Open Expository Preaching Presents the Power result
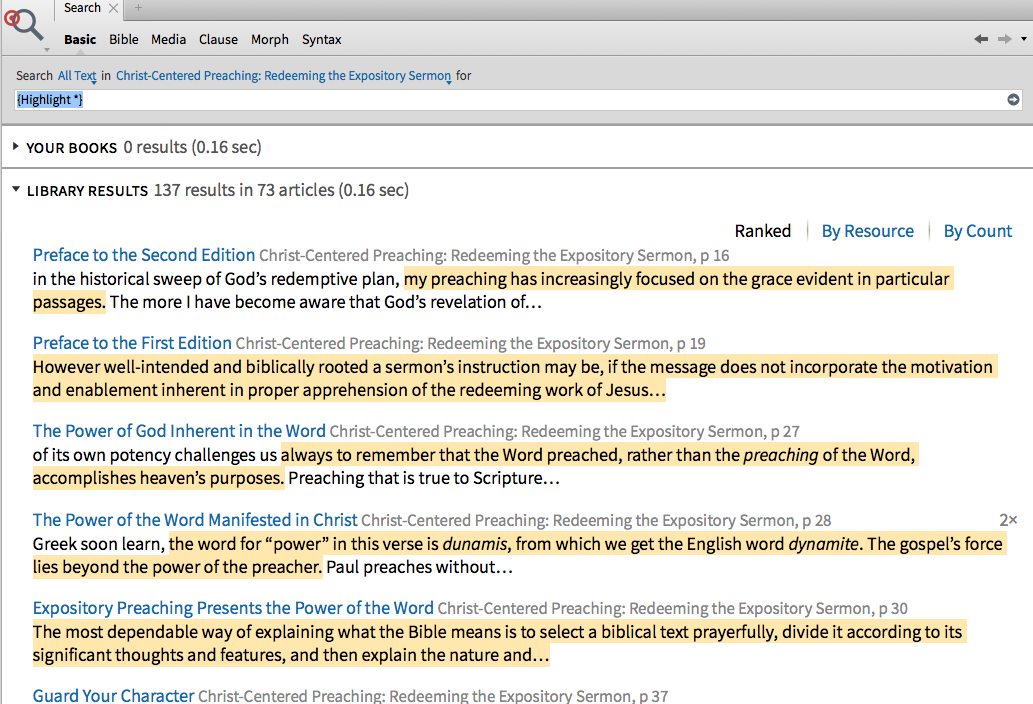The width and height of the screenshot is (1033, 704). [x=233, y=608]
